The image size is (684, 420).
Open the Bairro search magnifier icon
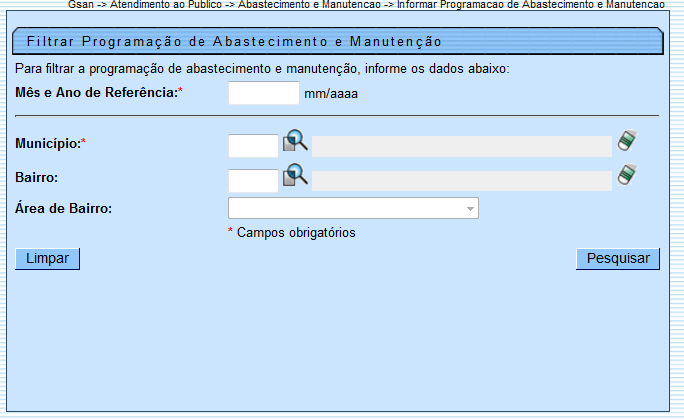click(295, 177)
